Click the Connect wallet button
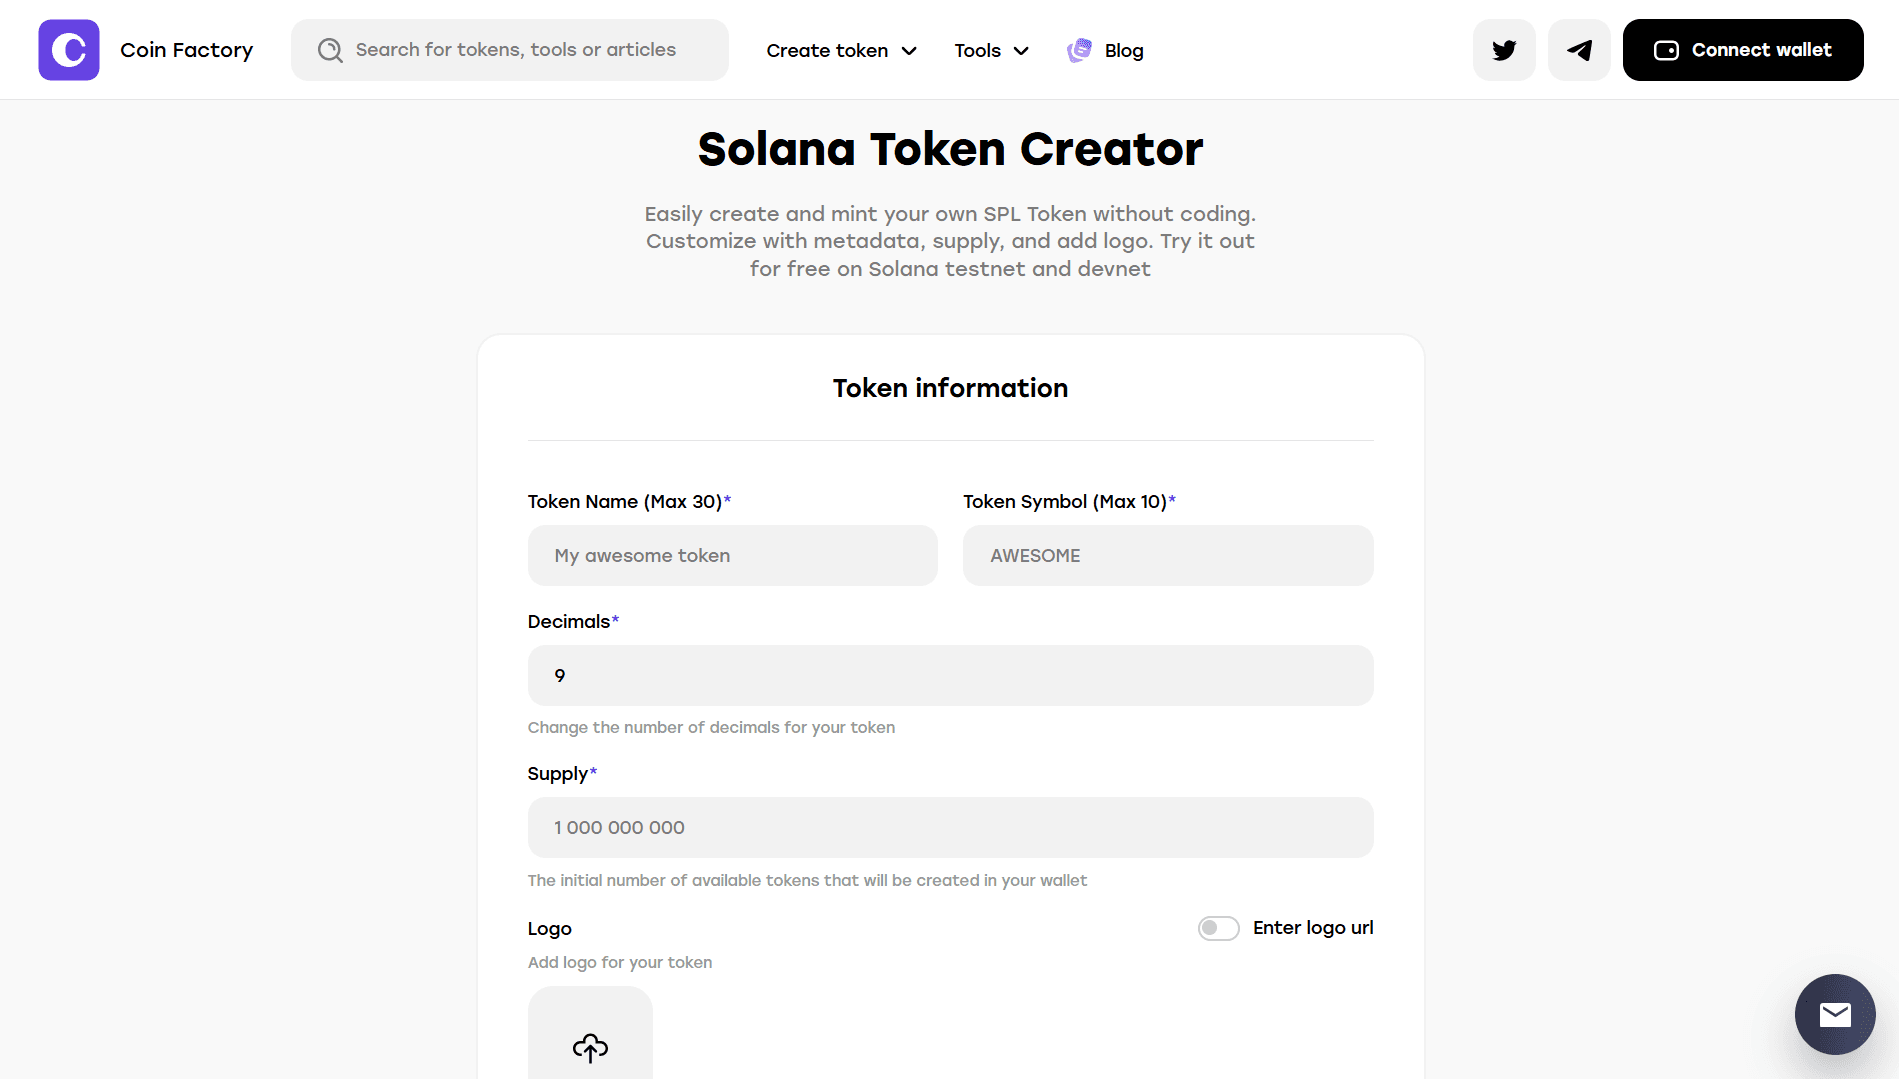 coord(1742,49)
